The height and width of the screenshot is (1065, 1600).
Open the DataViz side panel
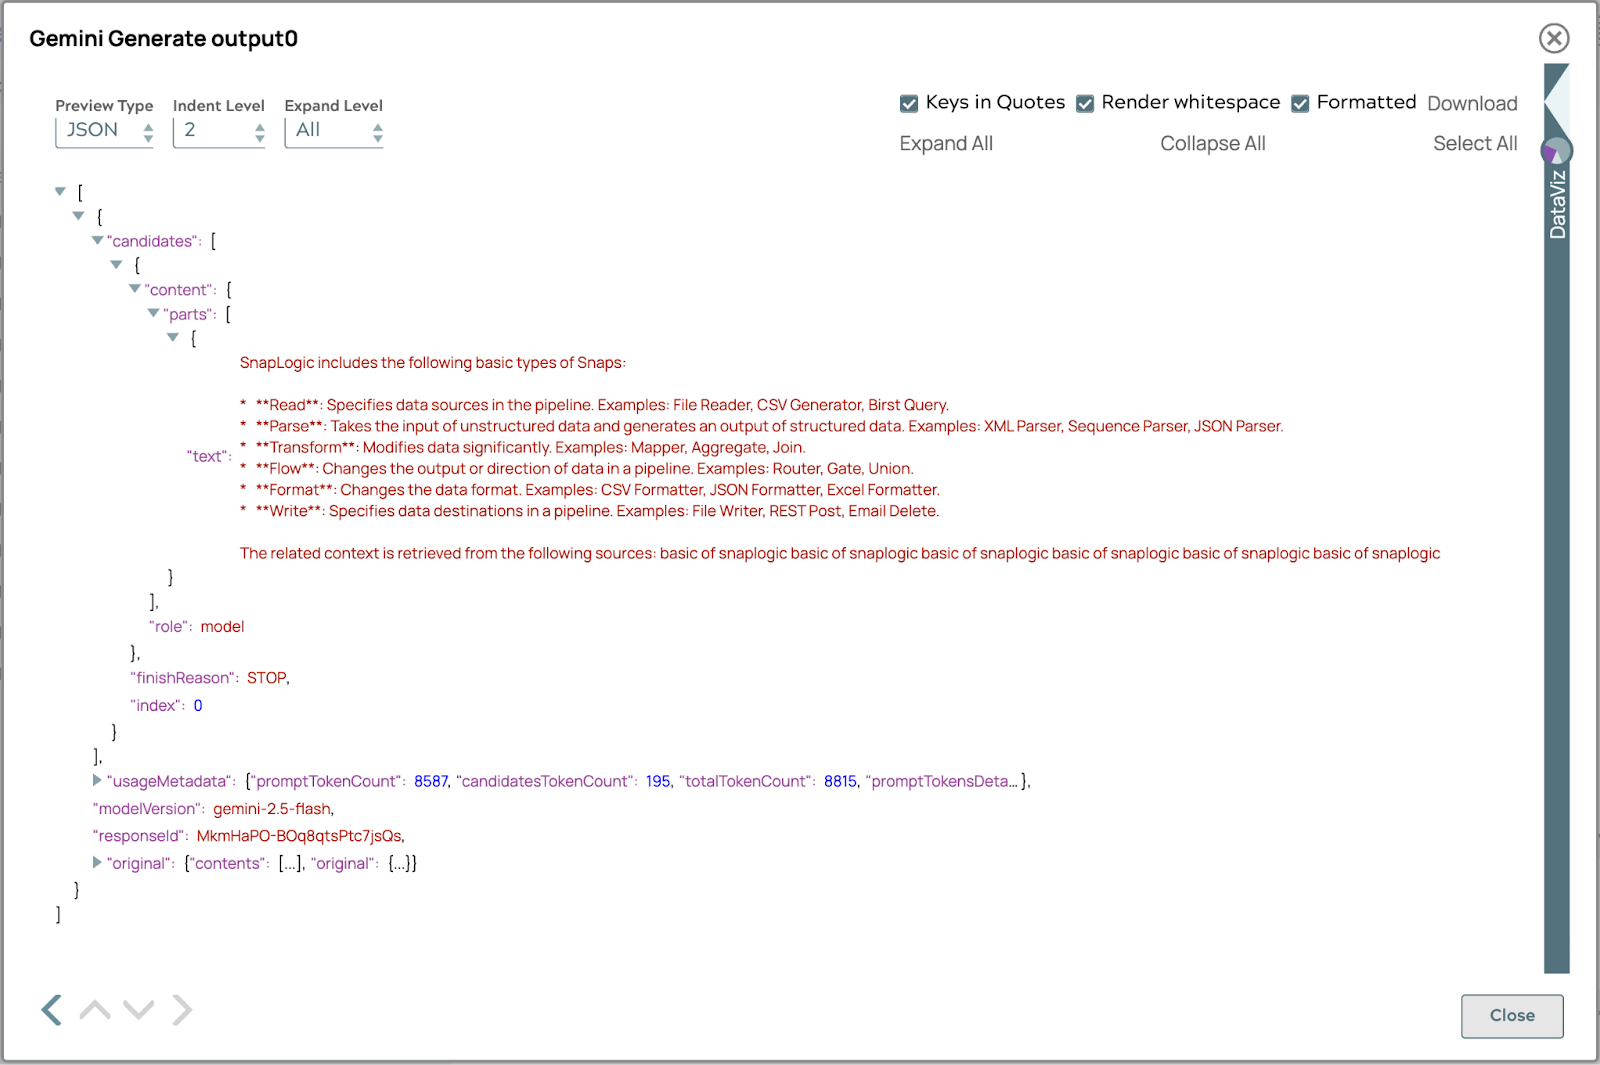[x=1556, y=205]
